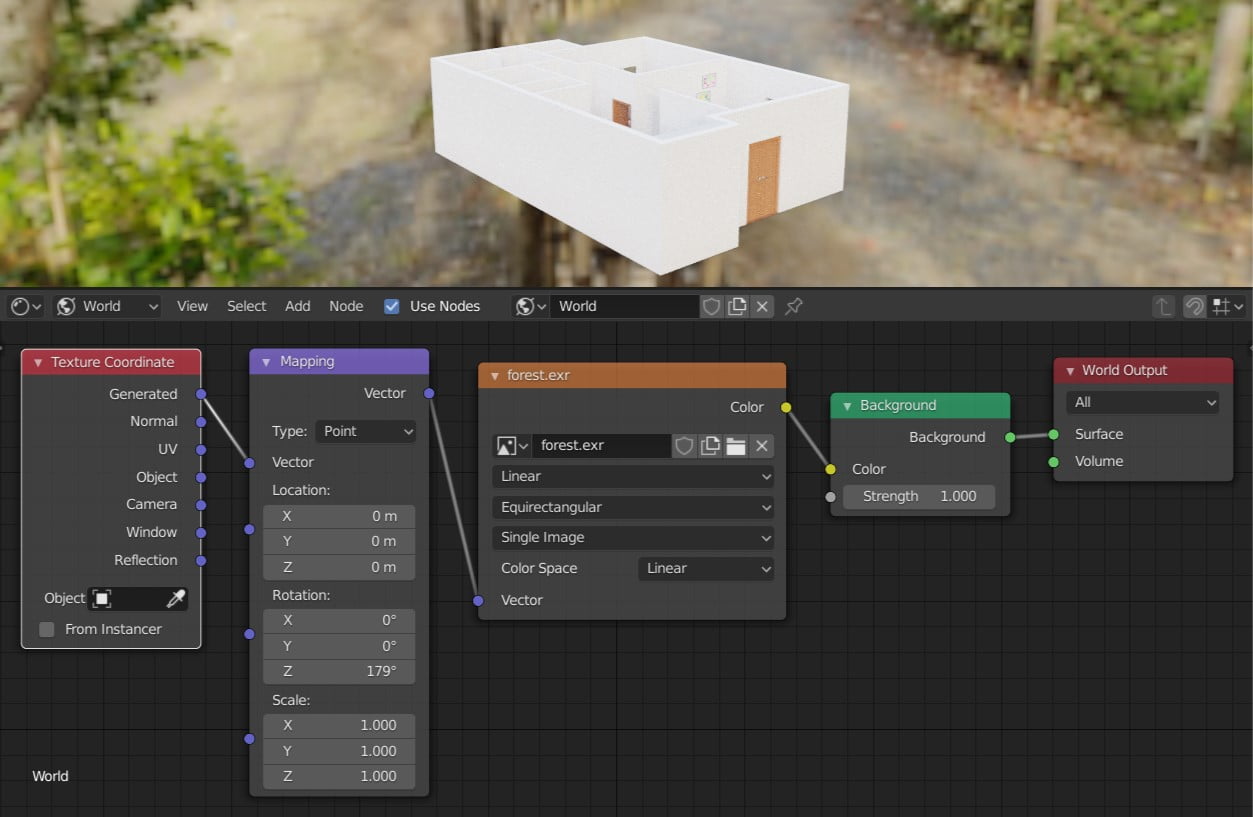Open the Node menu
The width and height of the screenshot is (1253, 817).
pos(346,306)
